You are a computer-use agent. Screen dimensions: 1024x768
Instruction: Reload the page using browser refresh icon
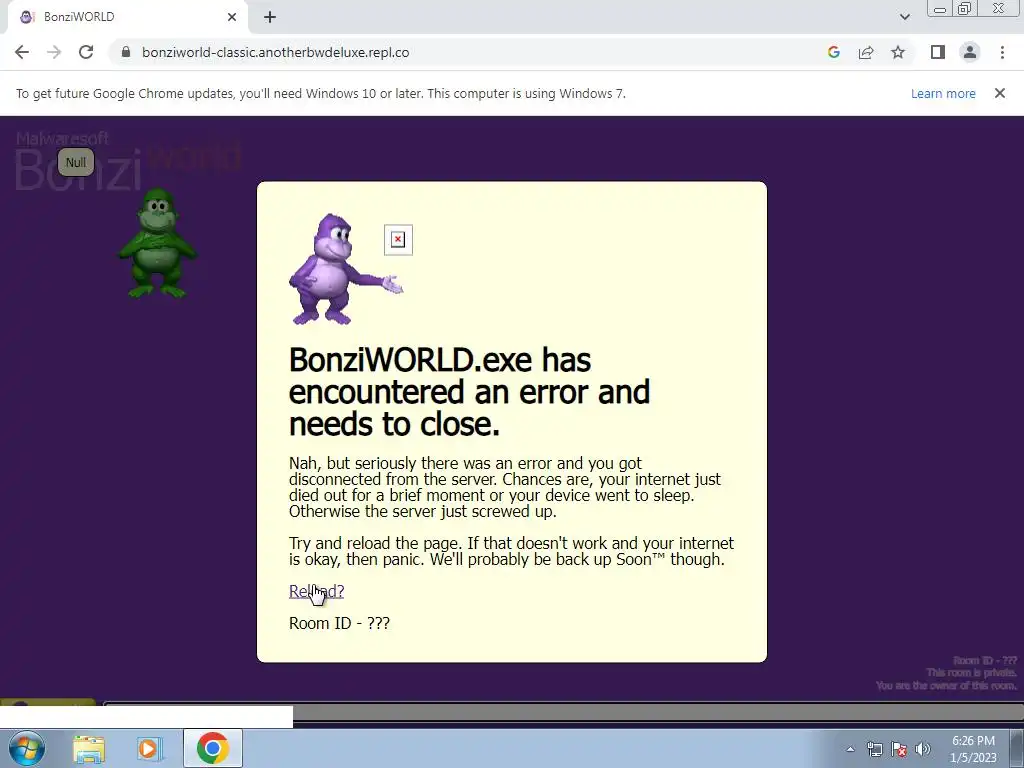[86, 52]
